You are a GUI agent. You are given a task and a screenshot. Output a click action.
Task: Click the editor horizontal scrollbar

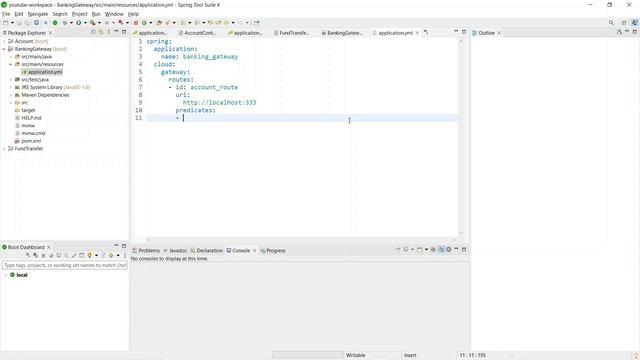301,240
